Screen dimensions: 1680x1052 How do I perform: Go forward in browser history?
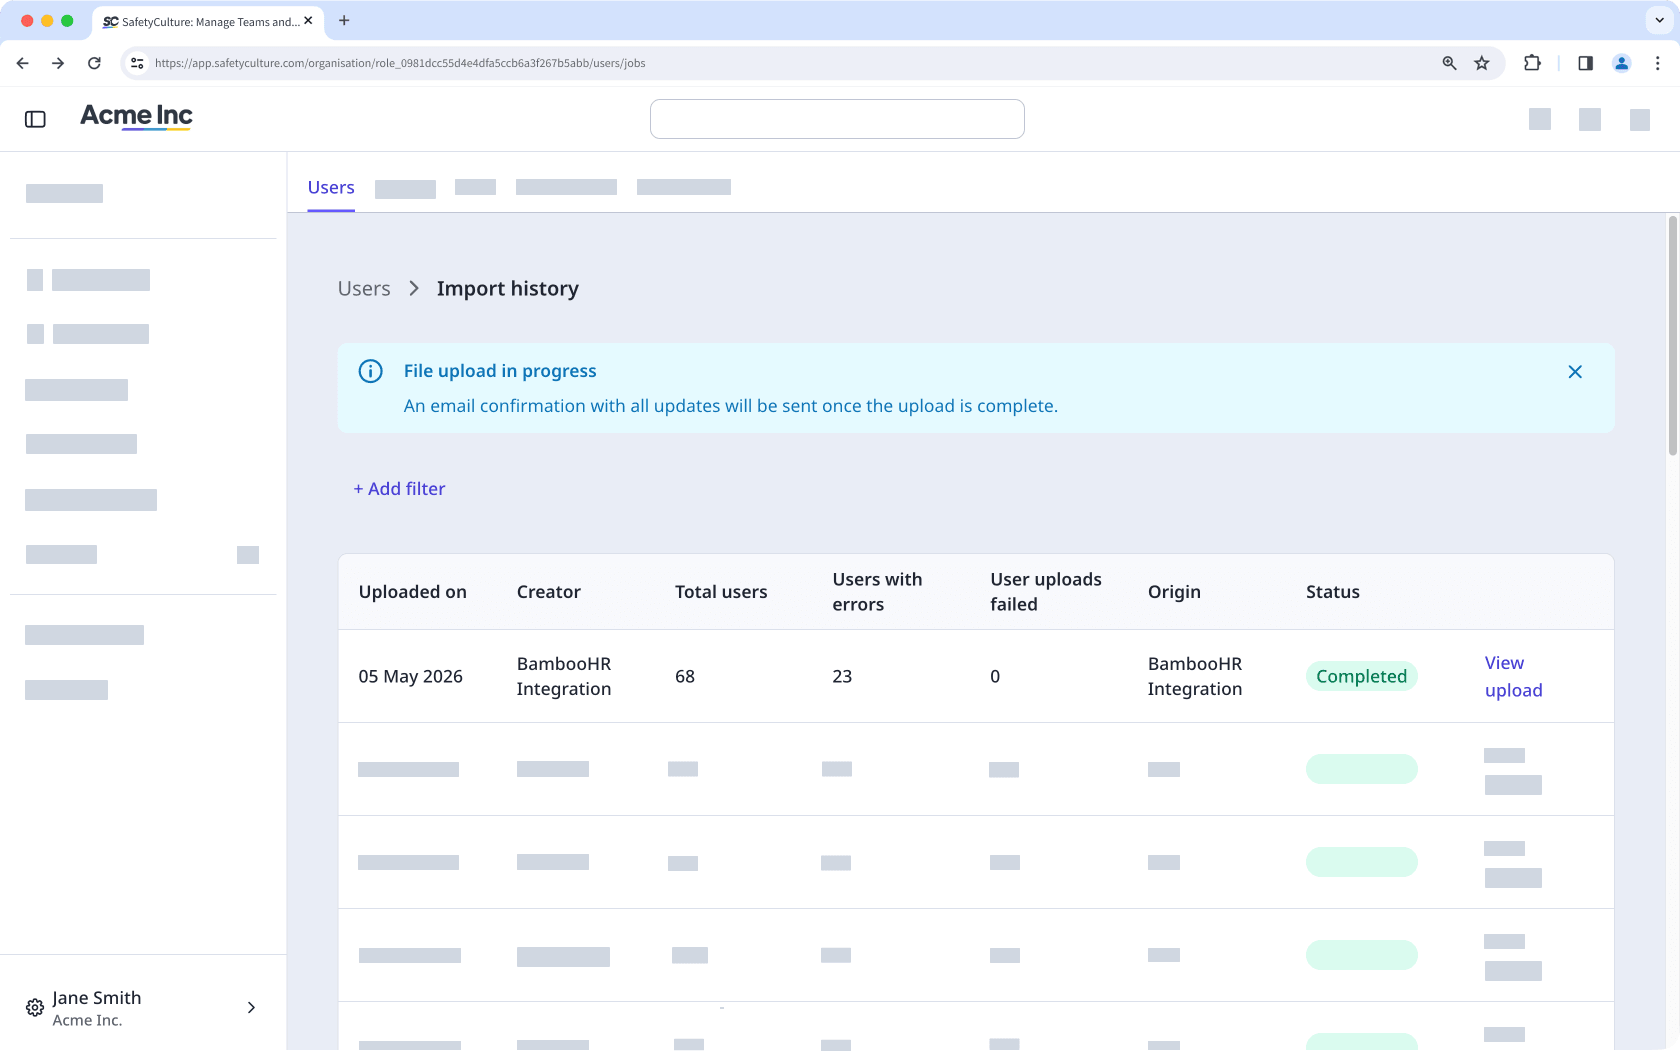[58, 63]
